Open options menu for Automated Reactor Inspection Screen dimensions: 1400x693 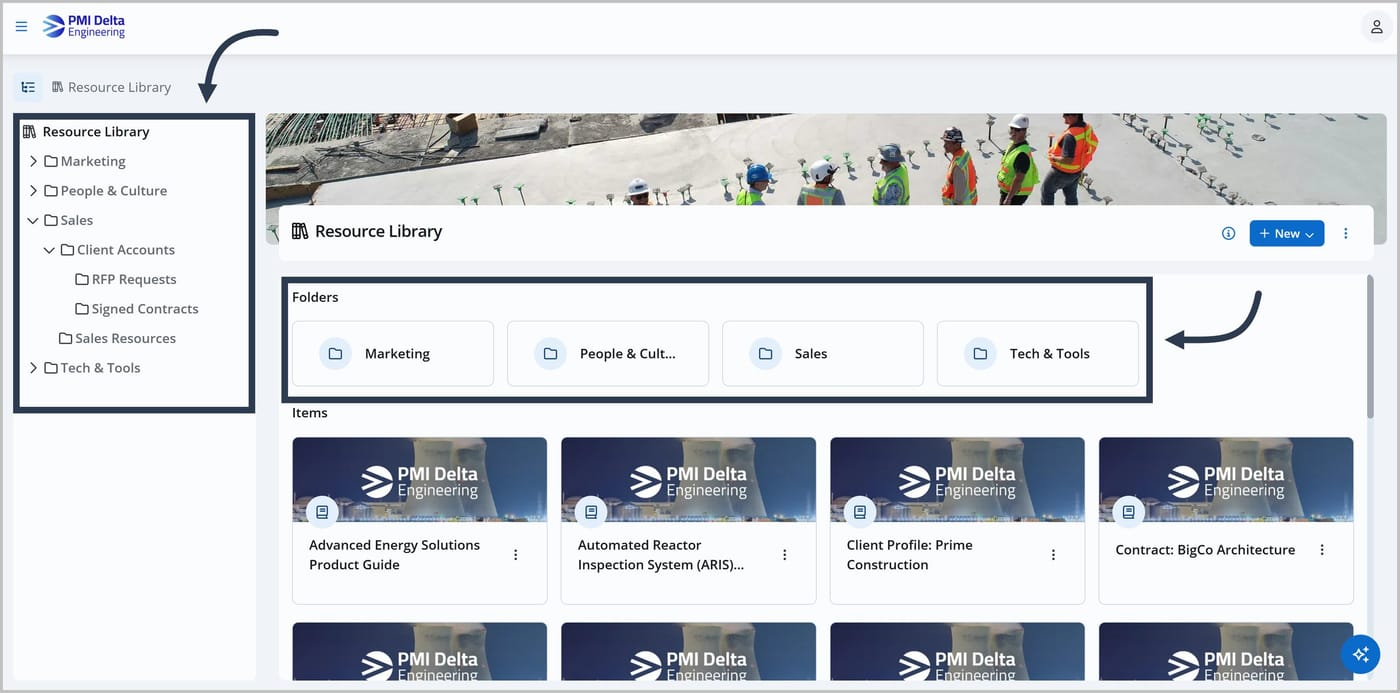tap(784, 555)
